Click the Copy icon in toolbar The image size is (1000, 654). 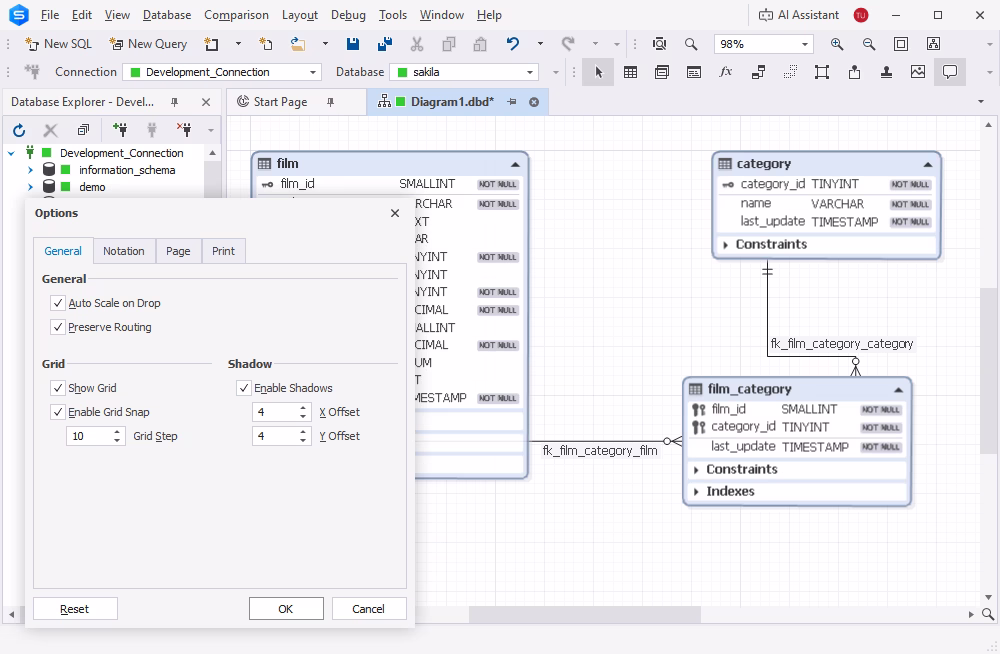click(x=448, y=44)
